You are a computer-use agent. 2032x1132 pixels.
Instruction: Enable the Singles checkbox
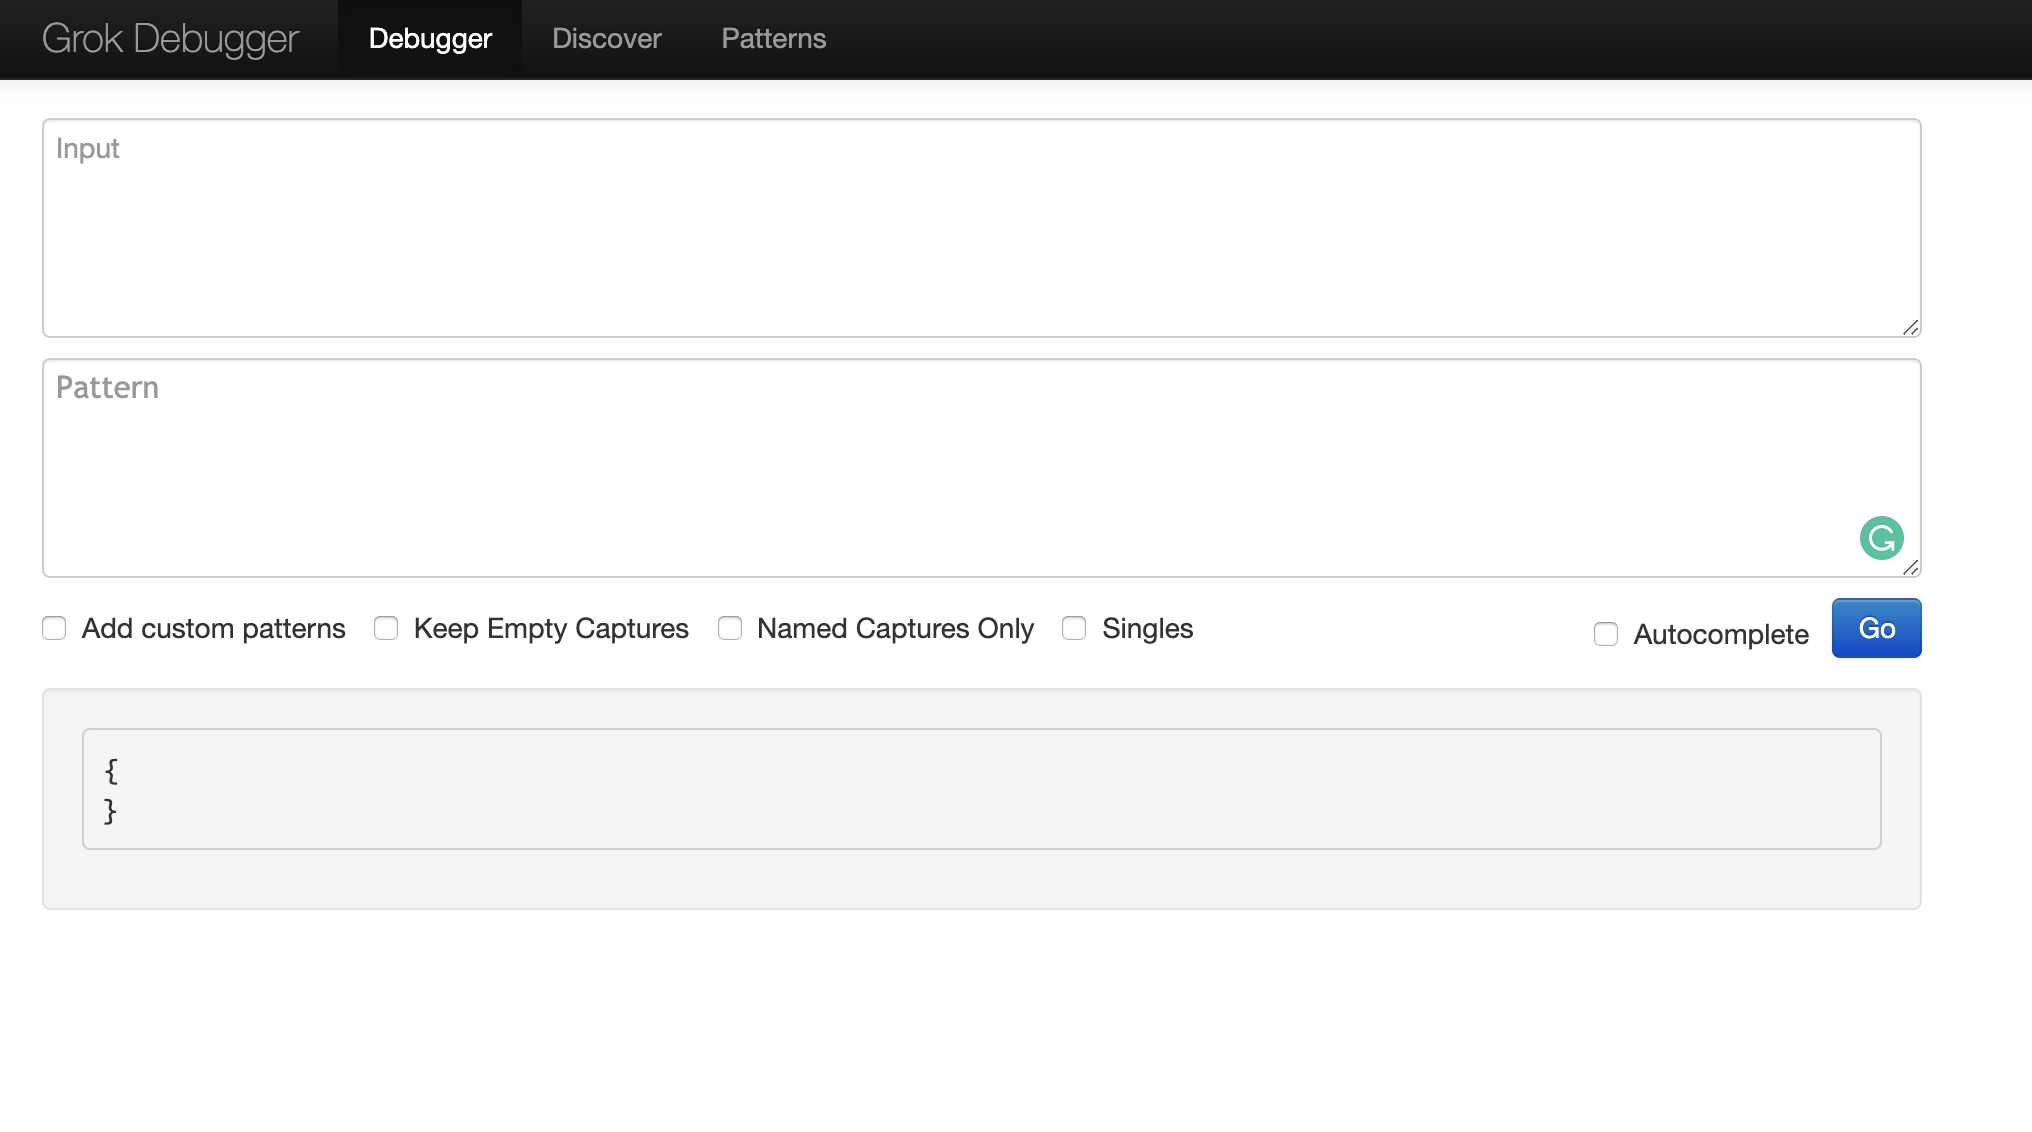1074,628
